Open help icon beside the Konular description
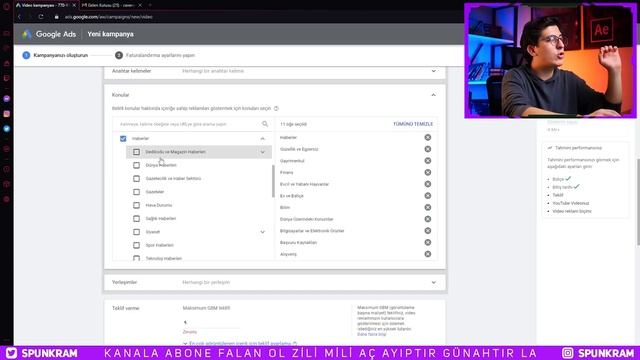The image size is (640, 360). pyautogui.click(x=276, y=109)
